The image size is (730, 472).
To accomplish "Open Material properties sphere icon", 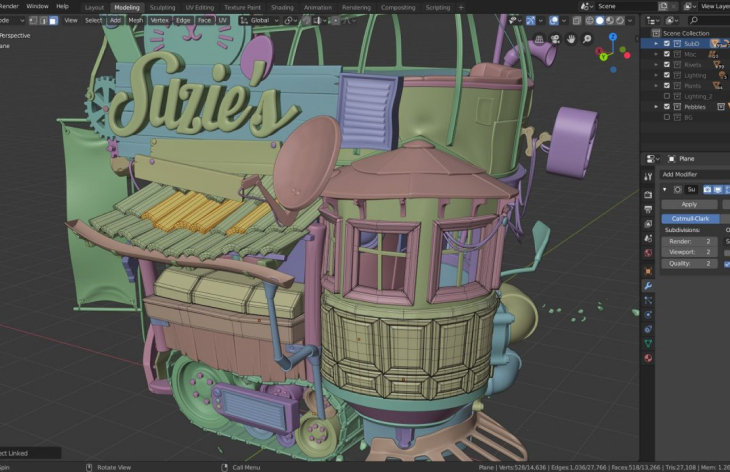I will (648, 358).
